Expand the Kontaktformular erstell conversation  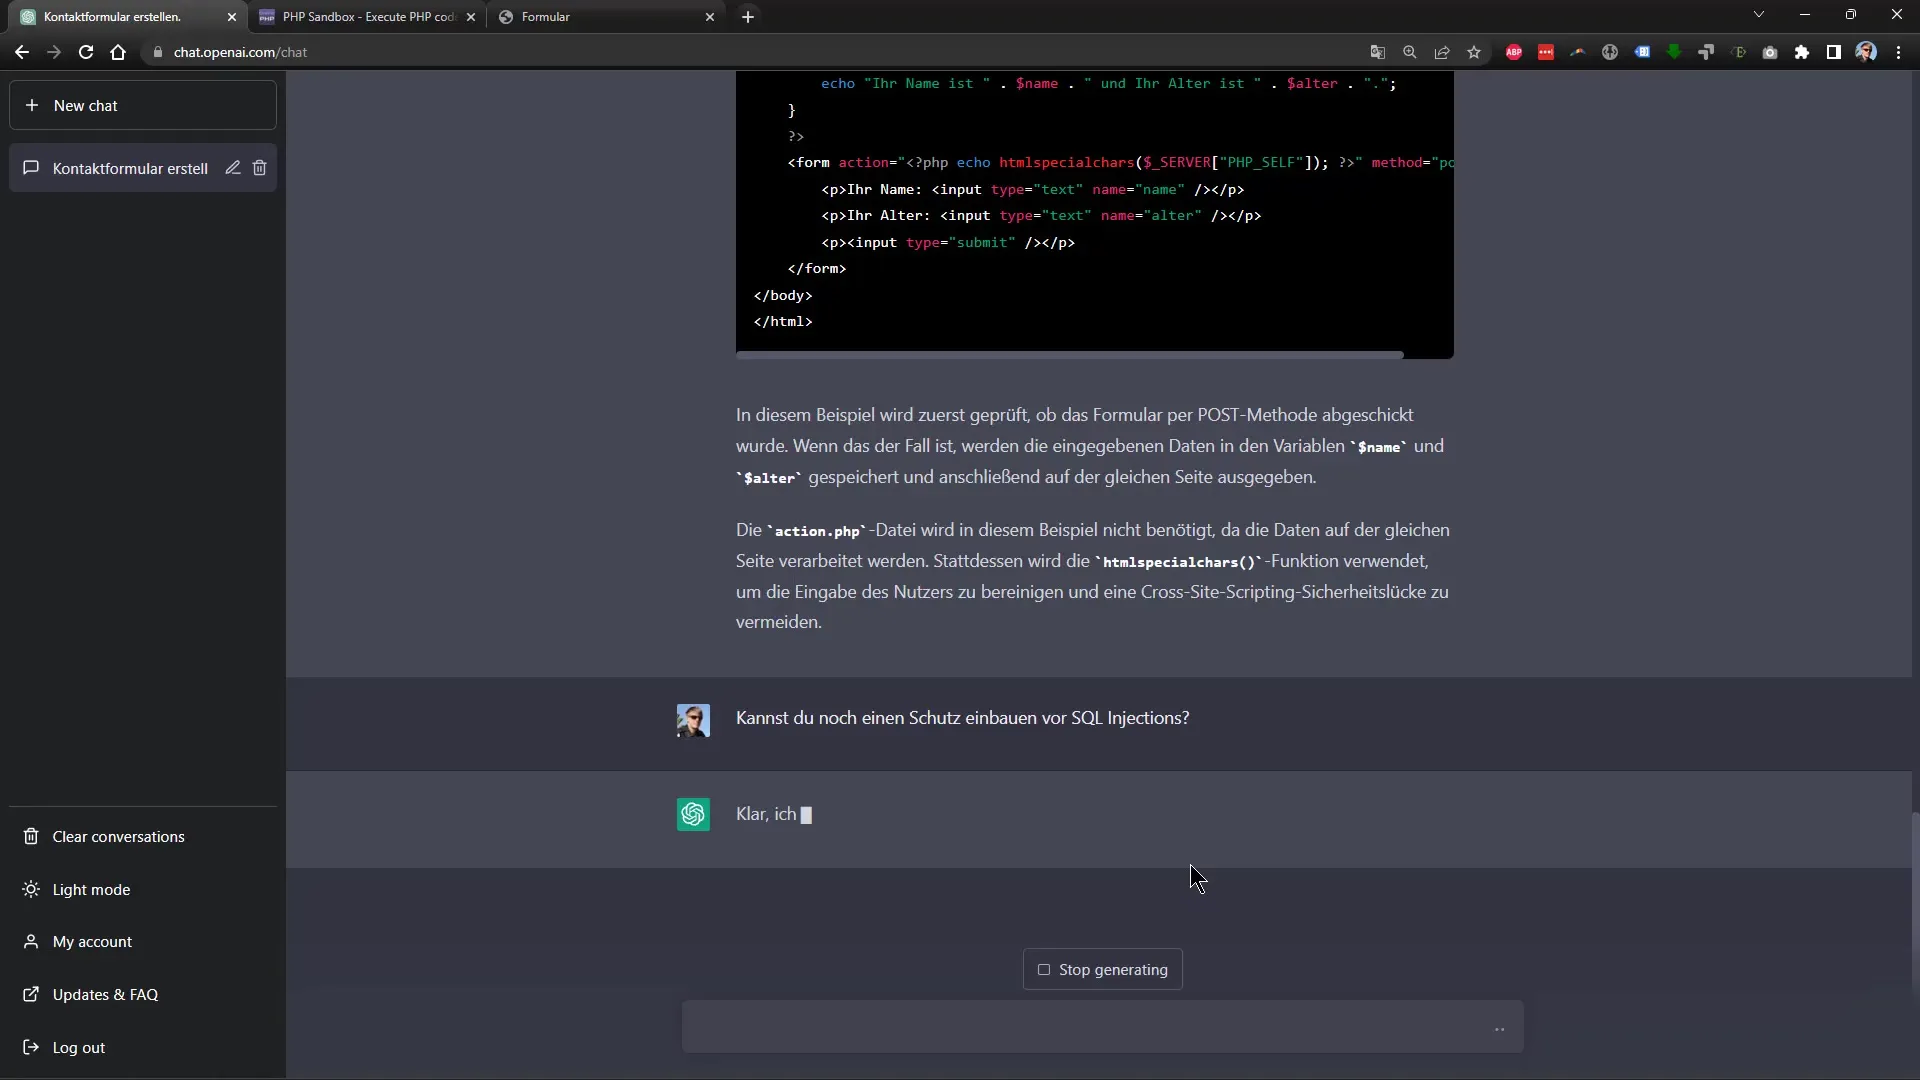pos(128,167)
